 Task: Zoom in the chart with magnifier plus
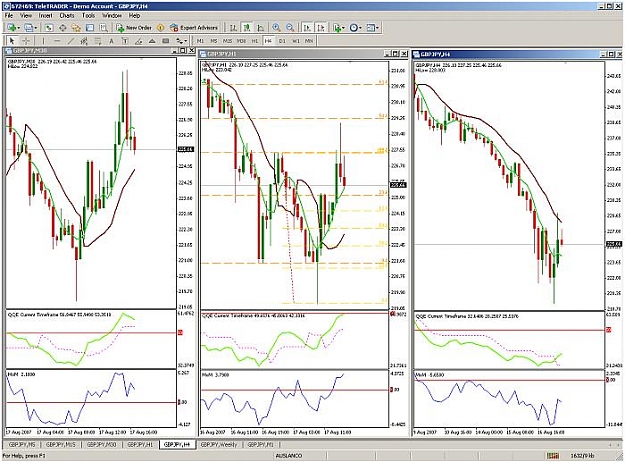pyautogui.click(x=276, y=28)
